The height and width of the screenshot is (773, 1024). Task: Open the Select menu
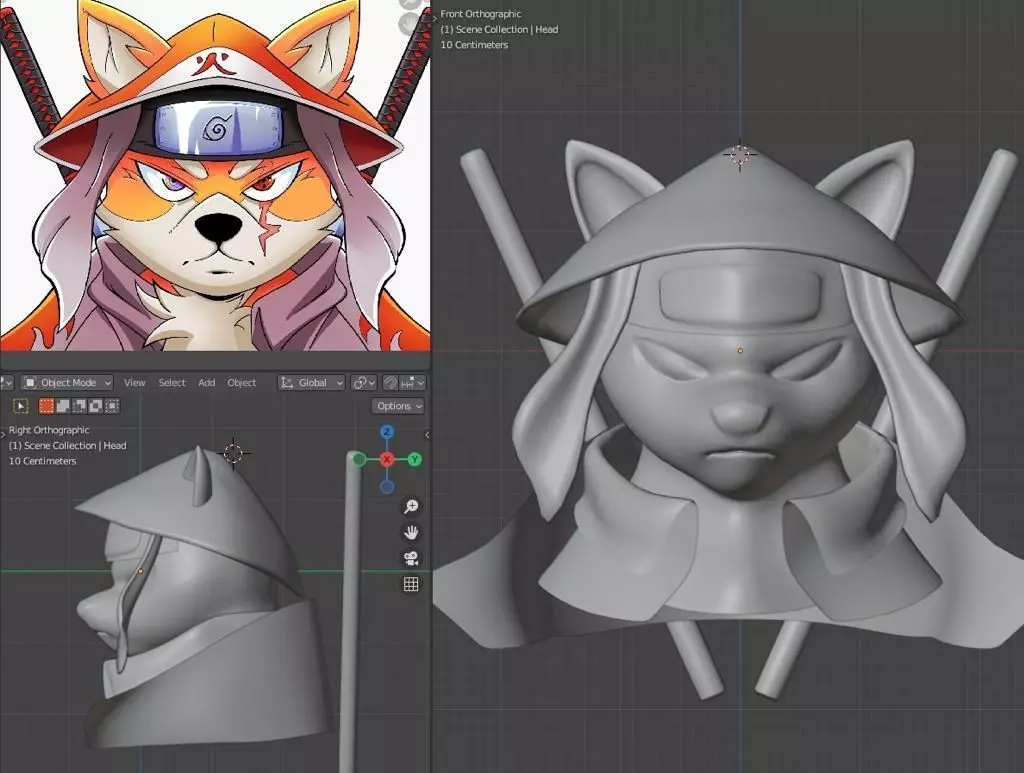[x=172, y=383]
